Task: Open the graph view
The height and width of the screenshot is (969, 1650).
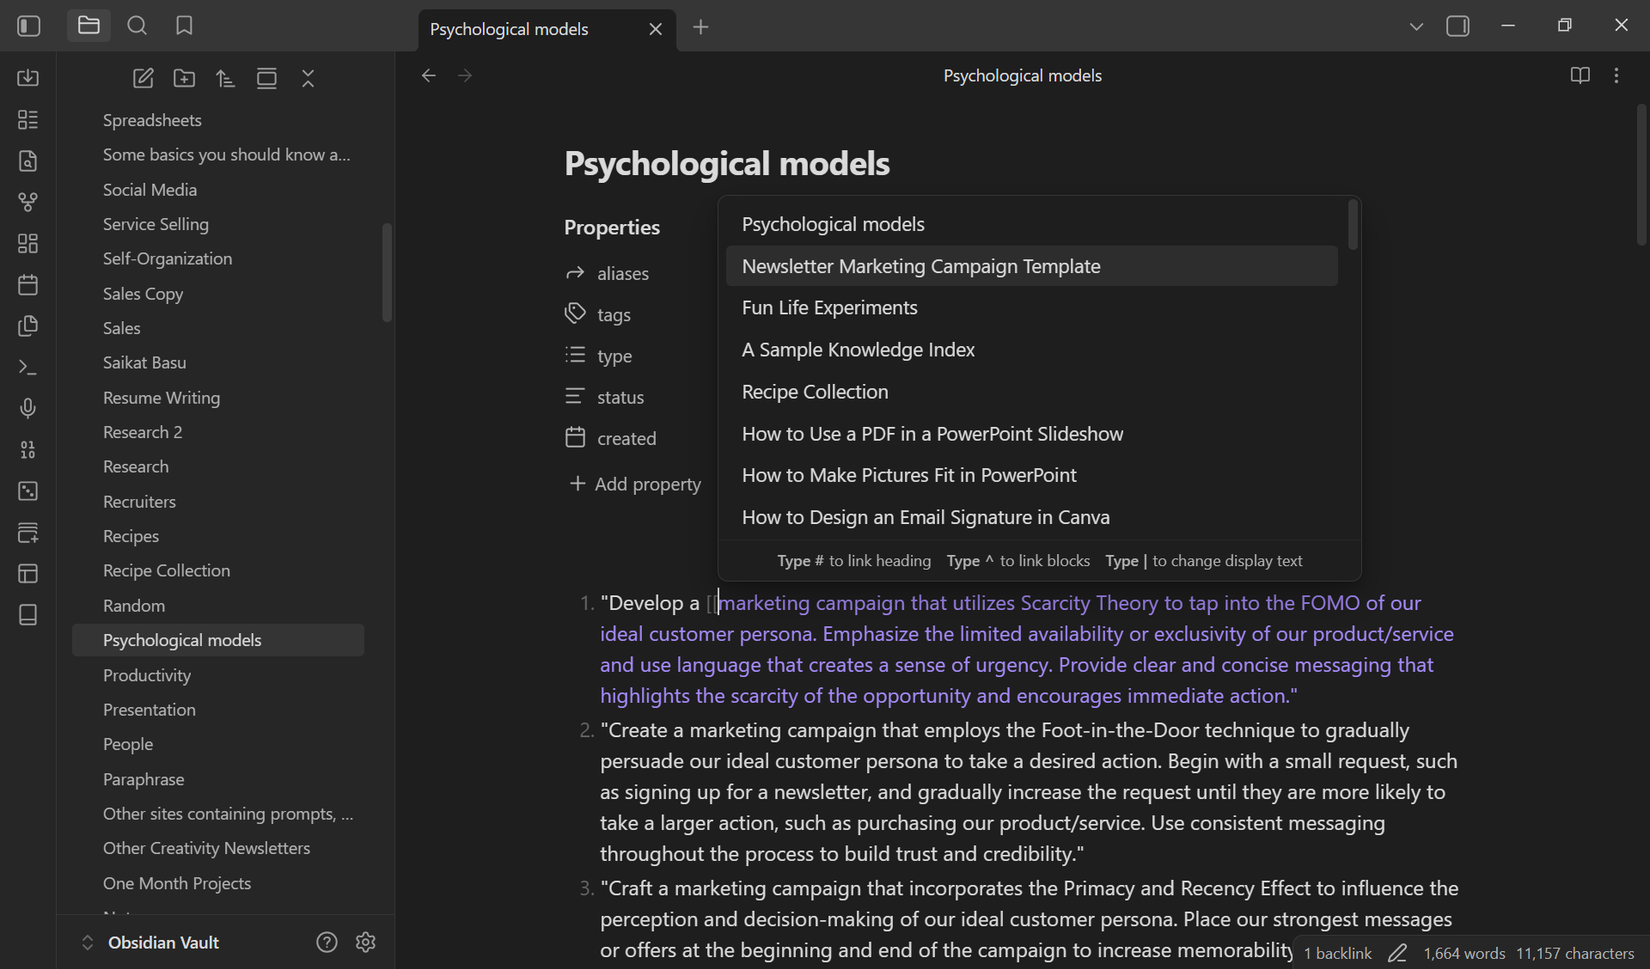Action: 28,202
